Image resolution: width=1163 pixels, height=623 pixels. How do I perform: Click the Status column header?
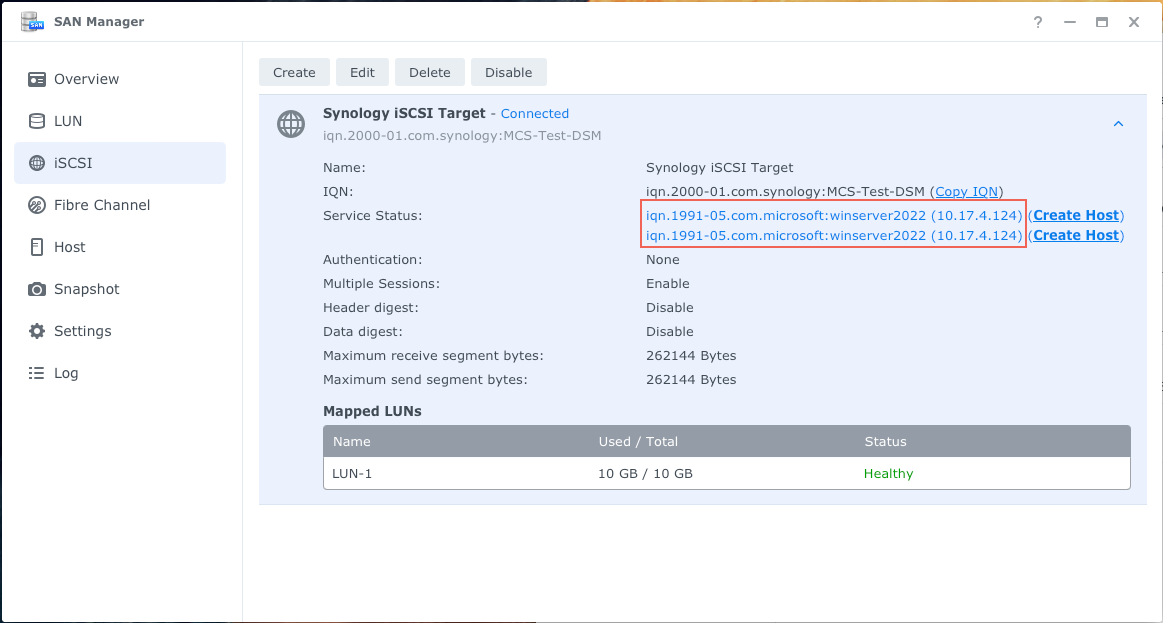[x=886, y=441]
